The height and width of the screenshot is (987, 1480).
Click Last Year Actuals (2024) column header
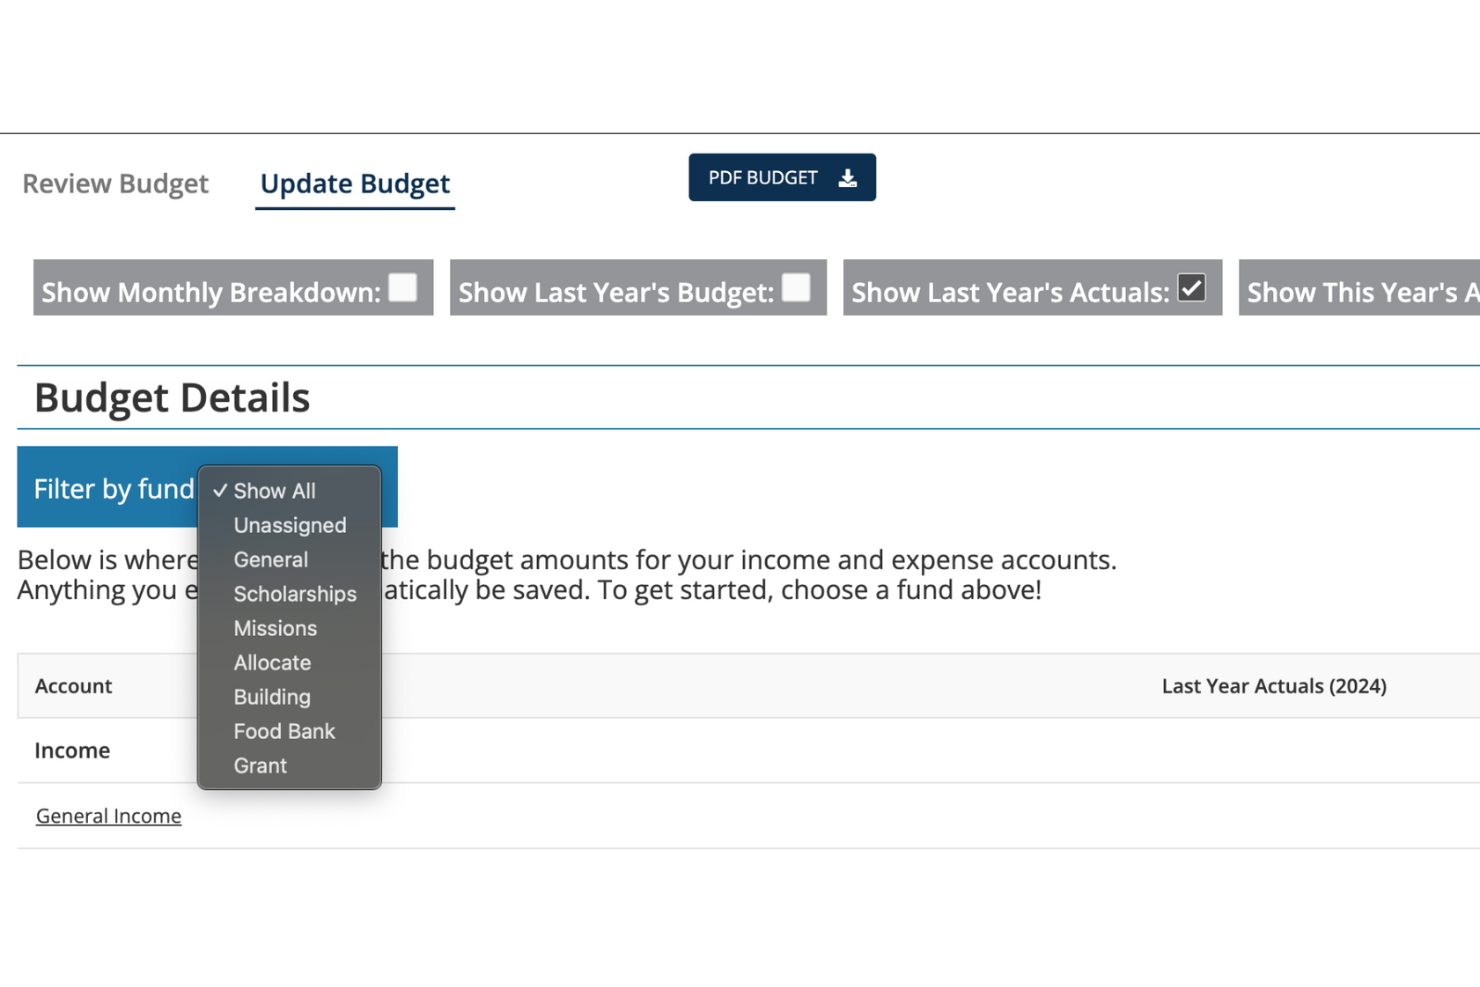coord(1274,686)
